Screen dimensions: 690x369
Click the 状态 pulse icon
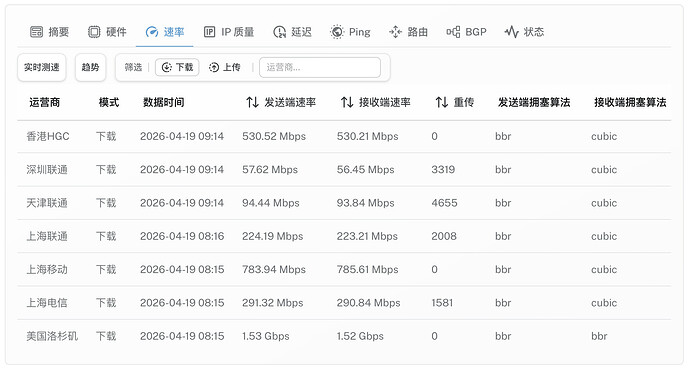pos(511,32)
